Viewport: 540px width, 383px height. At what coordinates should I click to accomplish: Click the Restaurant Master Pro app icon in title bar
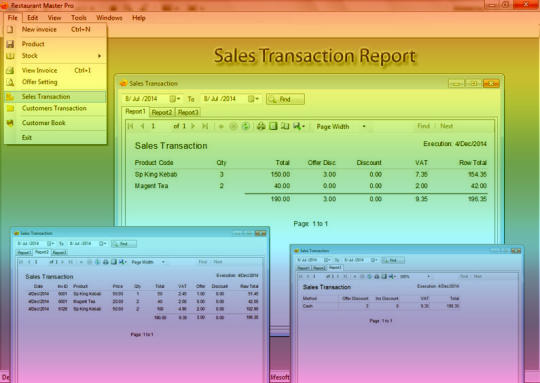tap(4, 6)
